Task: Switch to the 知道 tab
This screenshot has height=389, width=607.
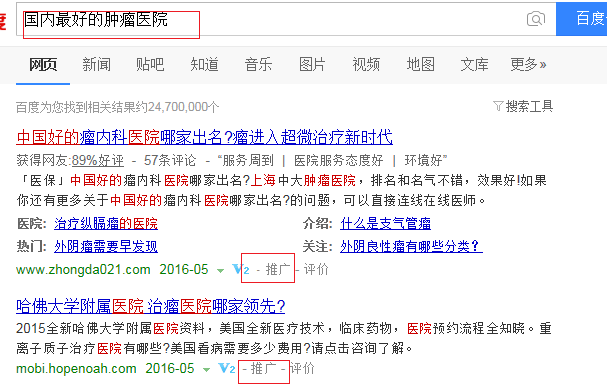Action: pyautogui.click(x=204, y=64)
